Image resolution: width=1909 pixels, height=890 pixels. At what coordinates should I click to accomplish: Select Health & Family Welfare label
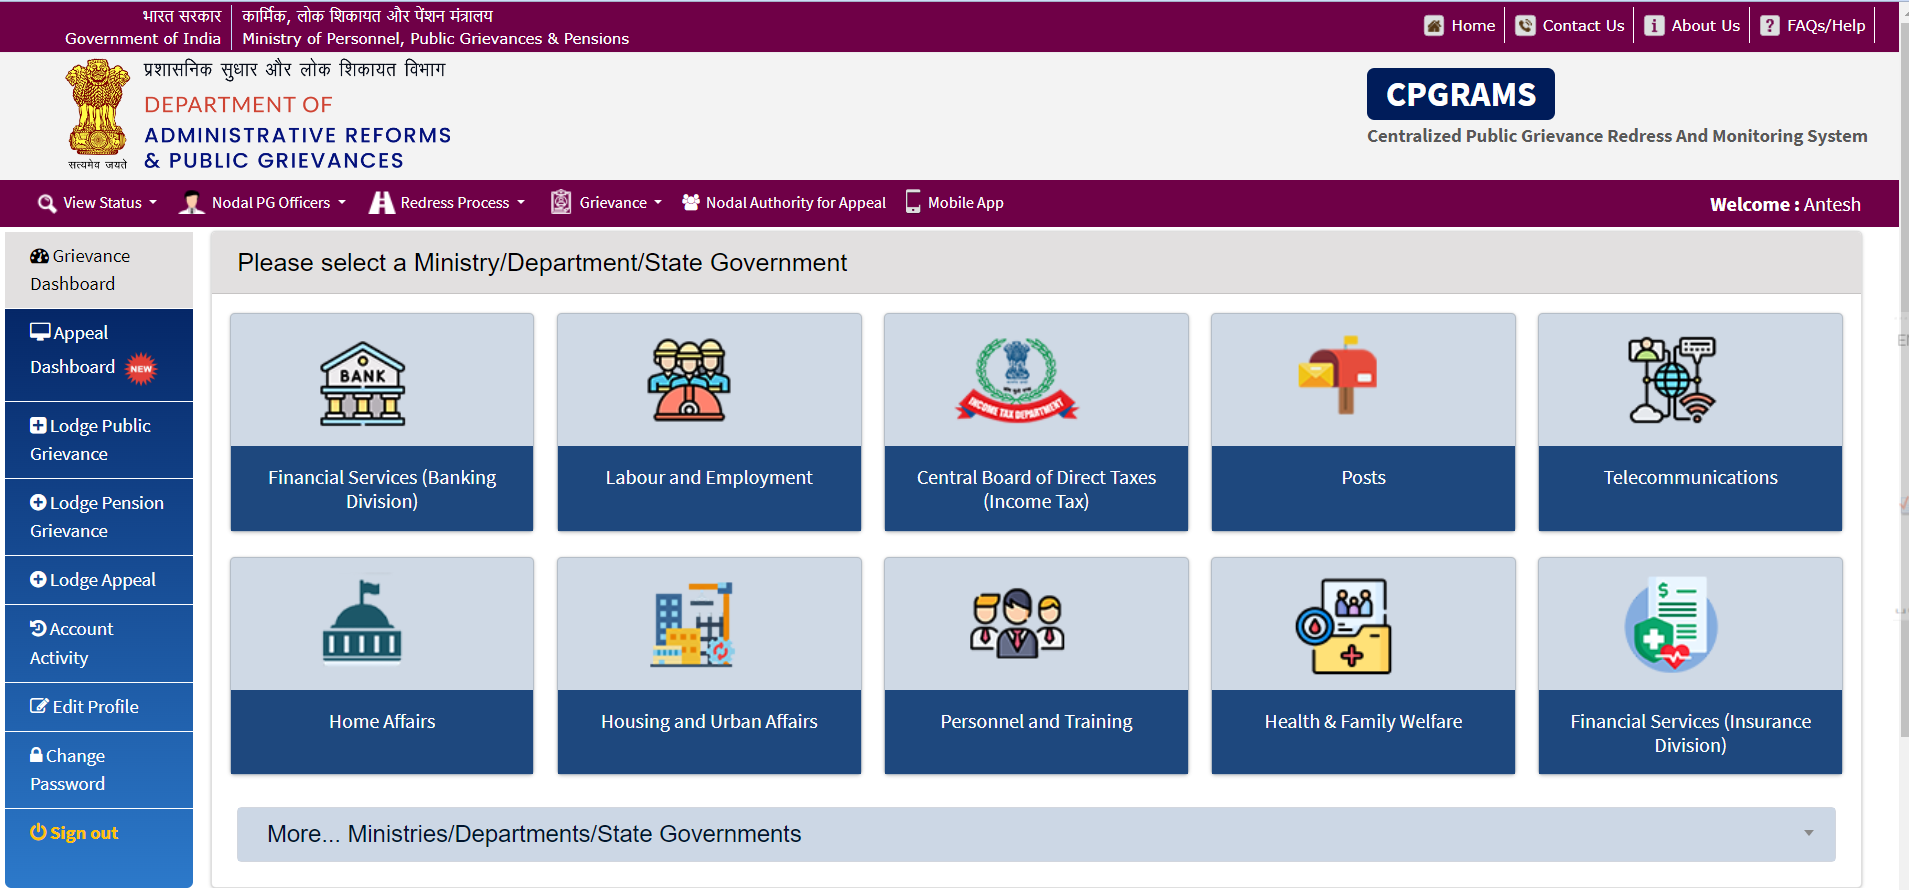coord(1363,722)
